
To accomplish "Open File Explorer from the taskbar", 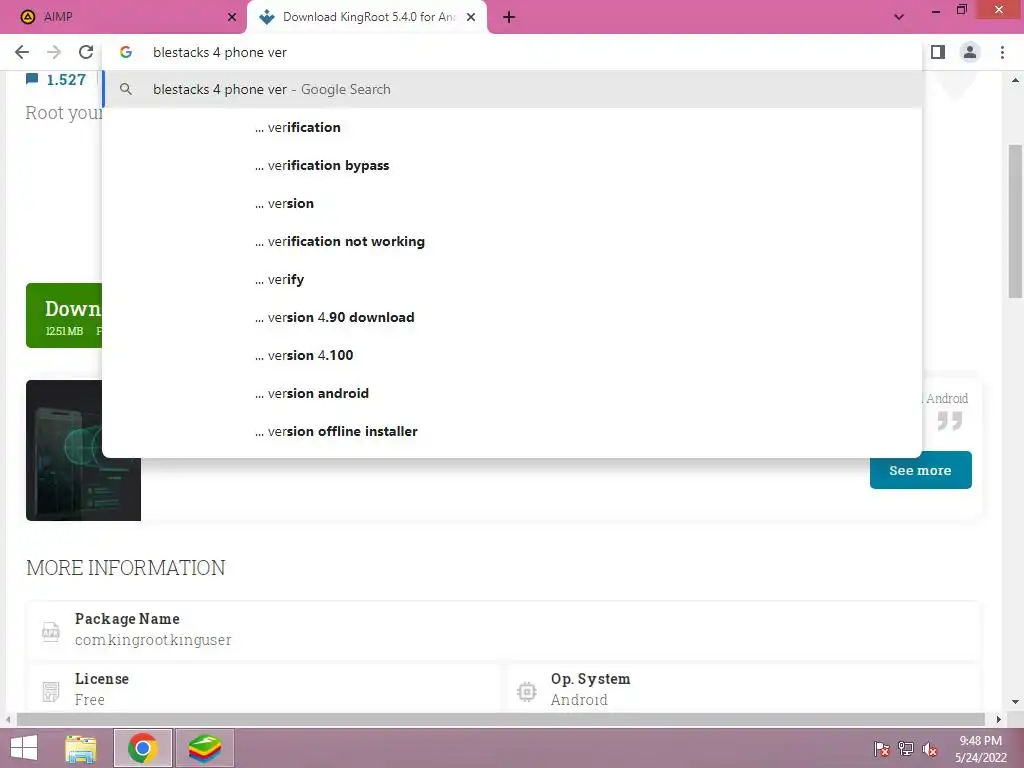I will pos(81,748).
